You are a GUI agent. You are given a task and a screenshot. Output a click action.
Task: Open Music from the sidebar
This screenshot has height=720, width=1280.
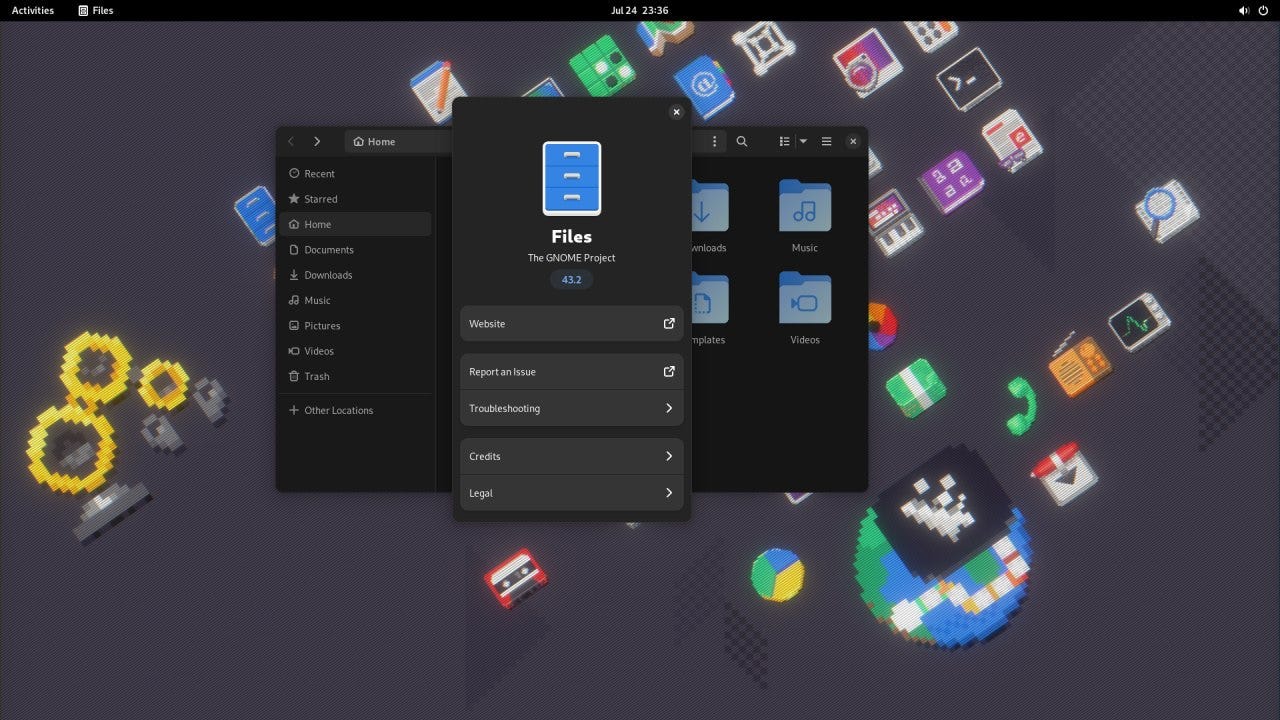click(x=356, y=300)
